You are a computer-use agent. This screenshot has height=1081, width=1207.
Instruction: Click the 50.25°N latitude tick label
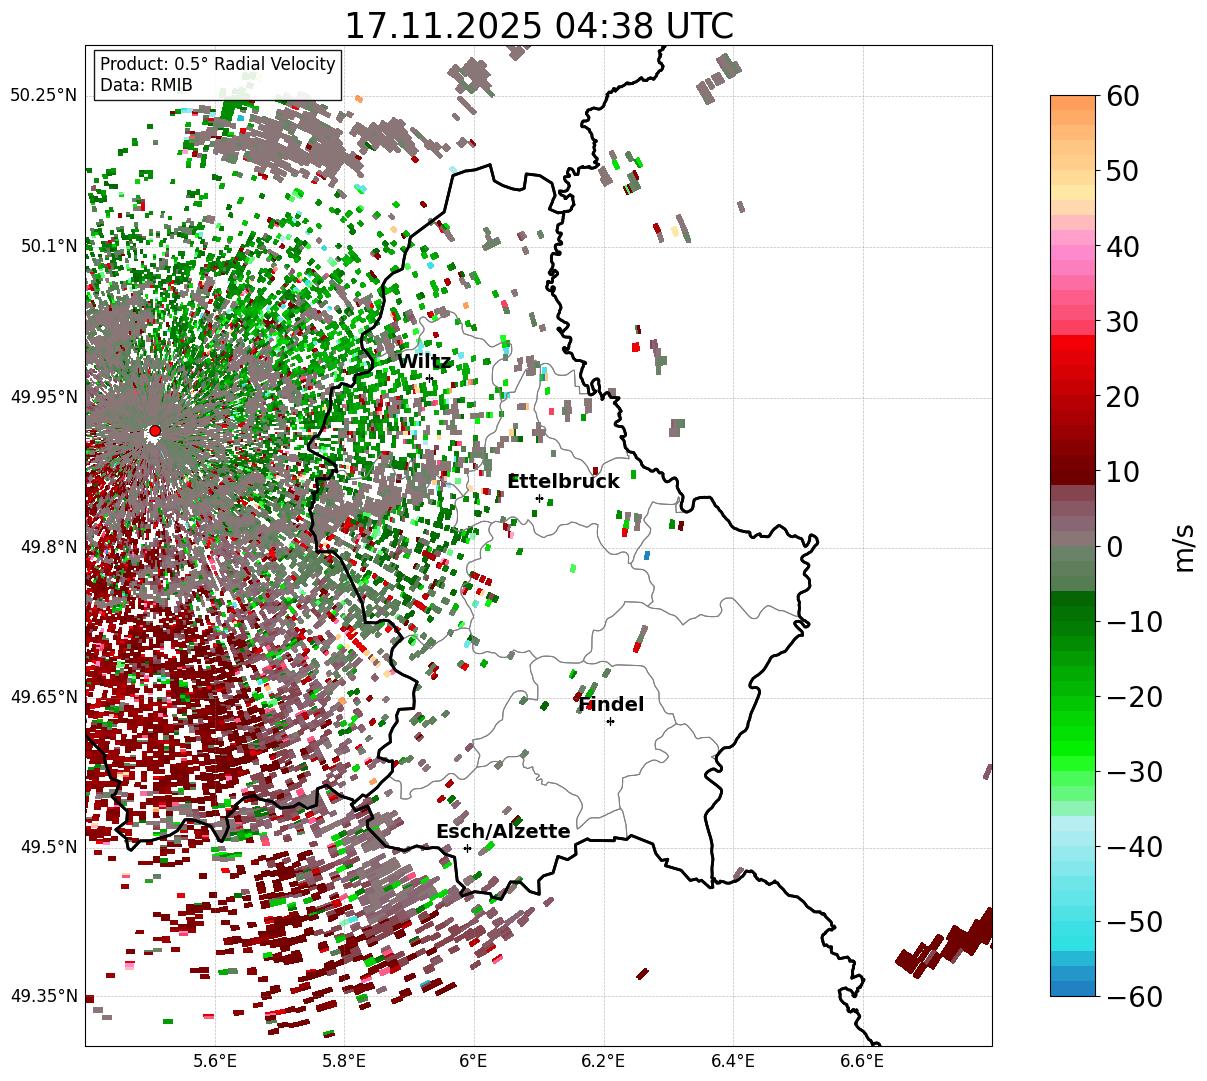click(44, 96)
